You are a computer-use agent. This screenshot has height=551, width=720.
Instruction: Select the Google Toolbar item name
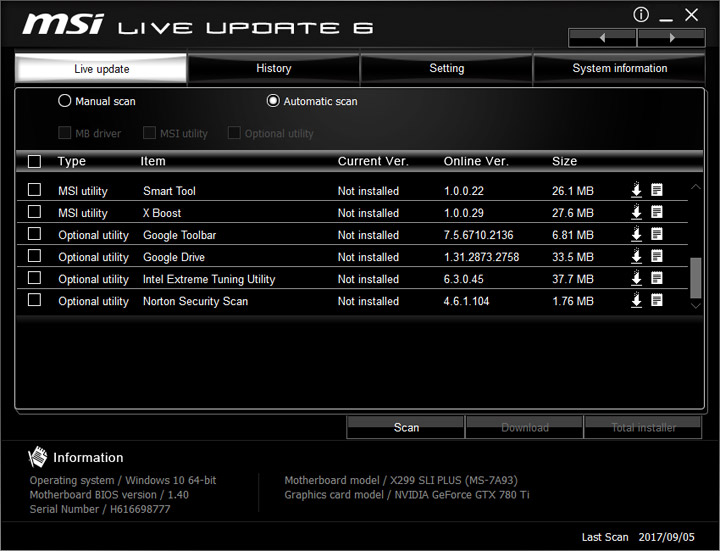click(x=180, y=235)
